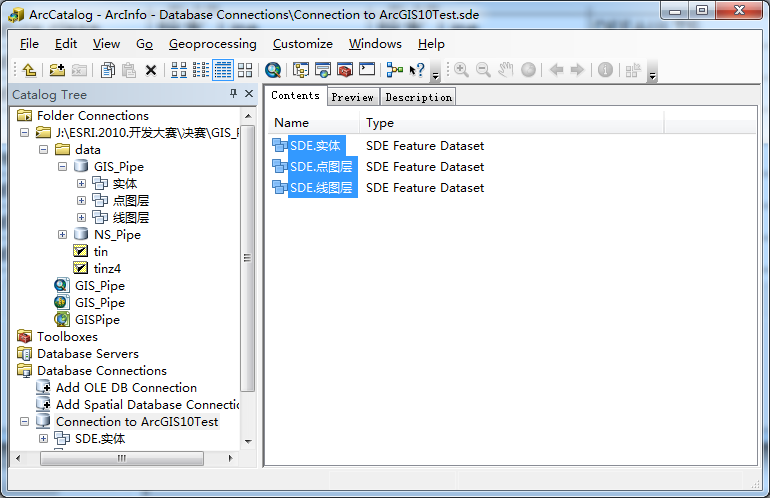
Task: Open the File menu
Action: [29, 44]
